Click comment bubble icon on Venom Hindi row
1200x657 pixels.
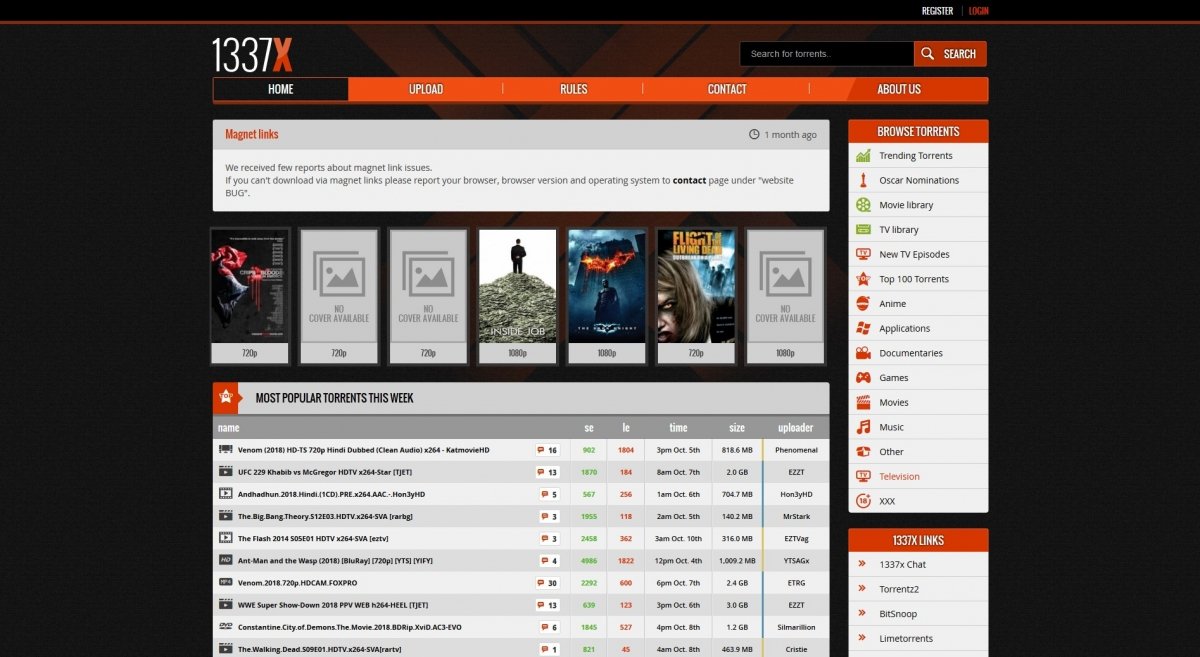tap(541, 450)
